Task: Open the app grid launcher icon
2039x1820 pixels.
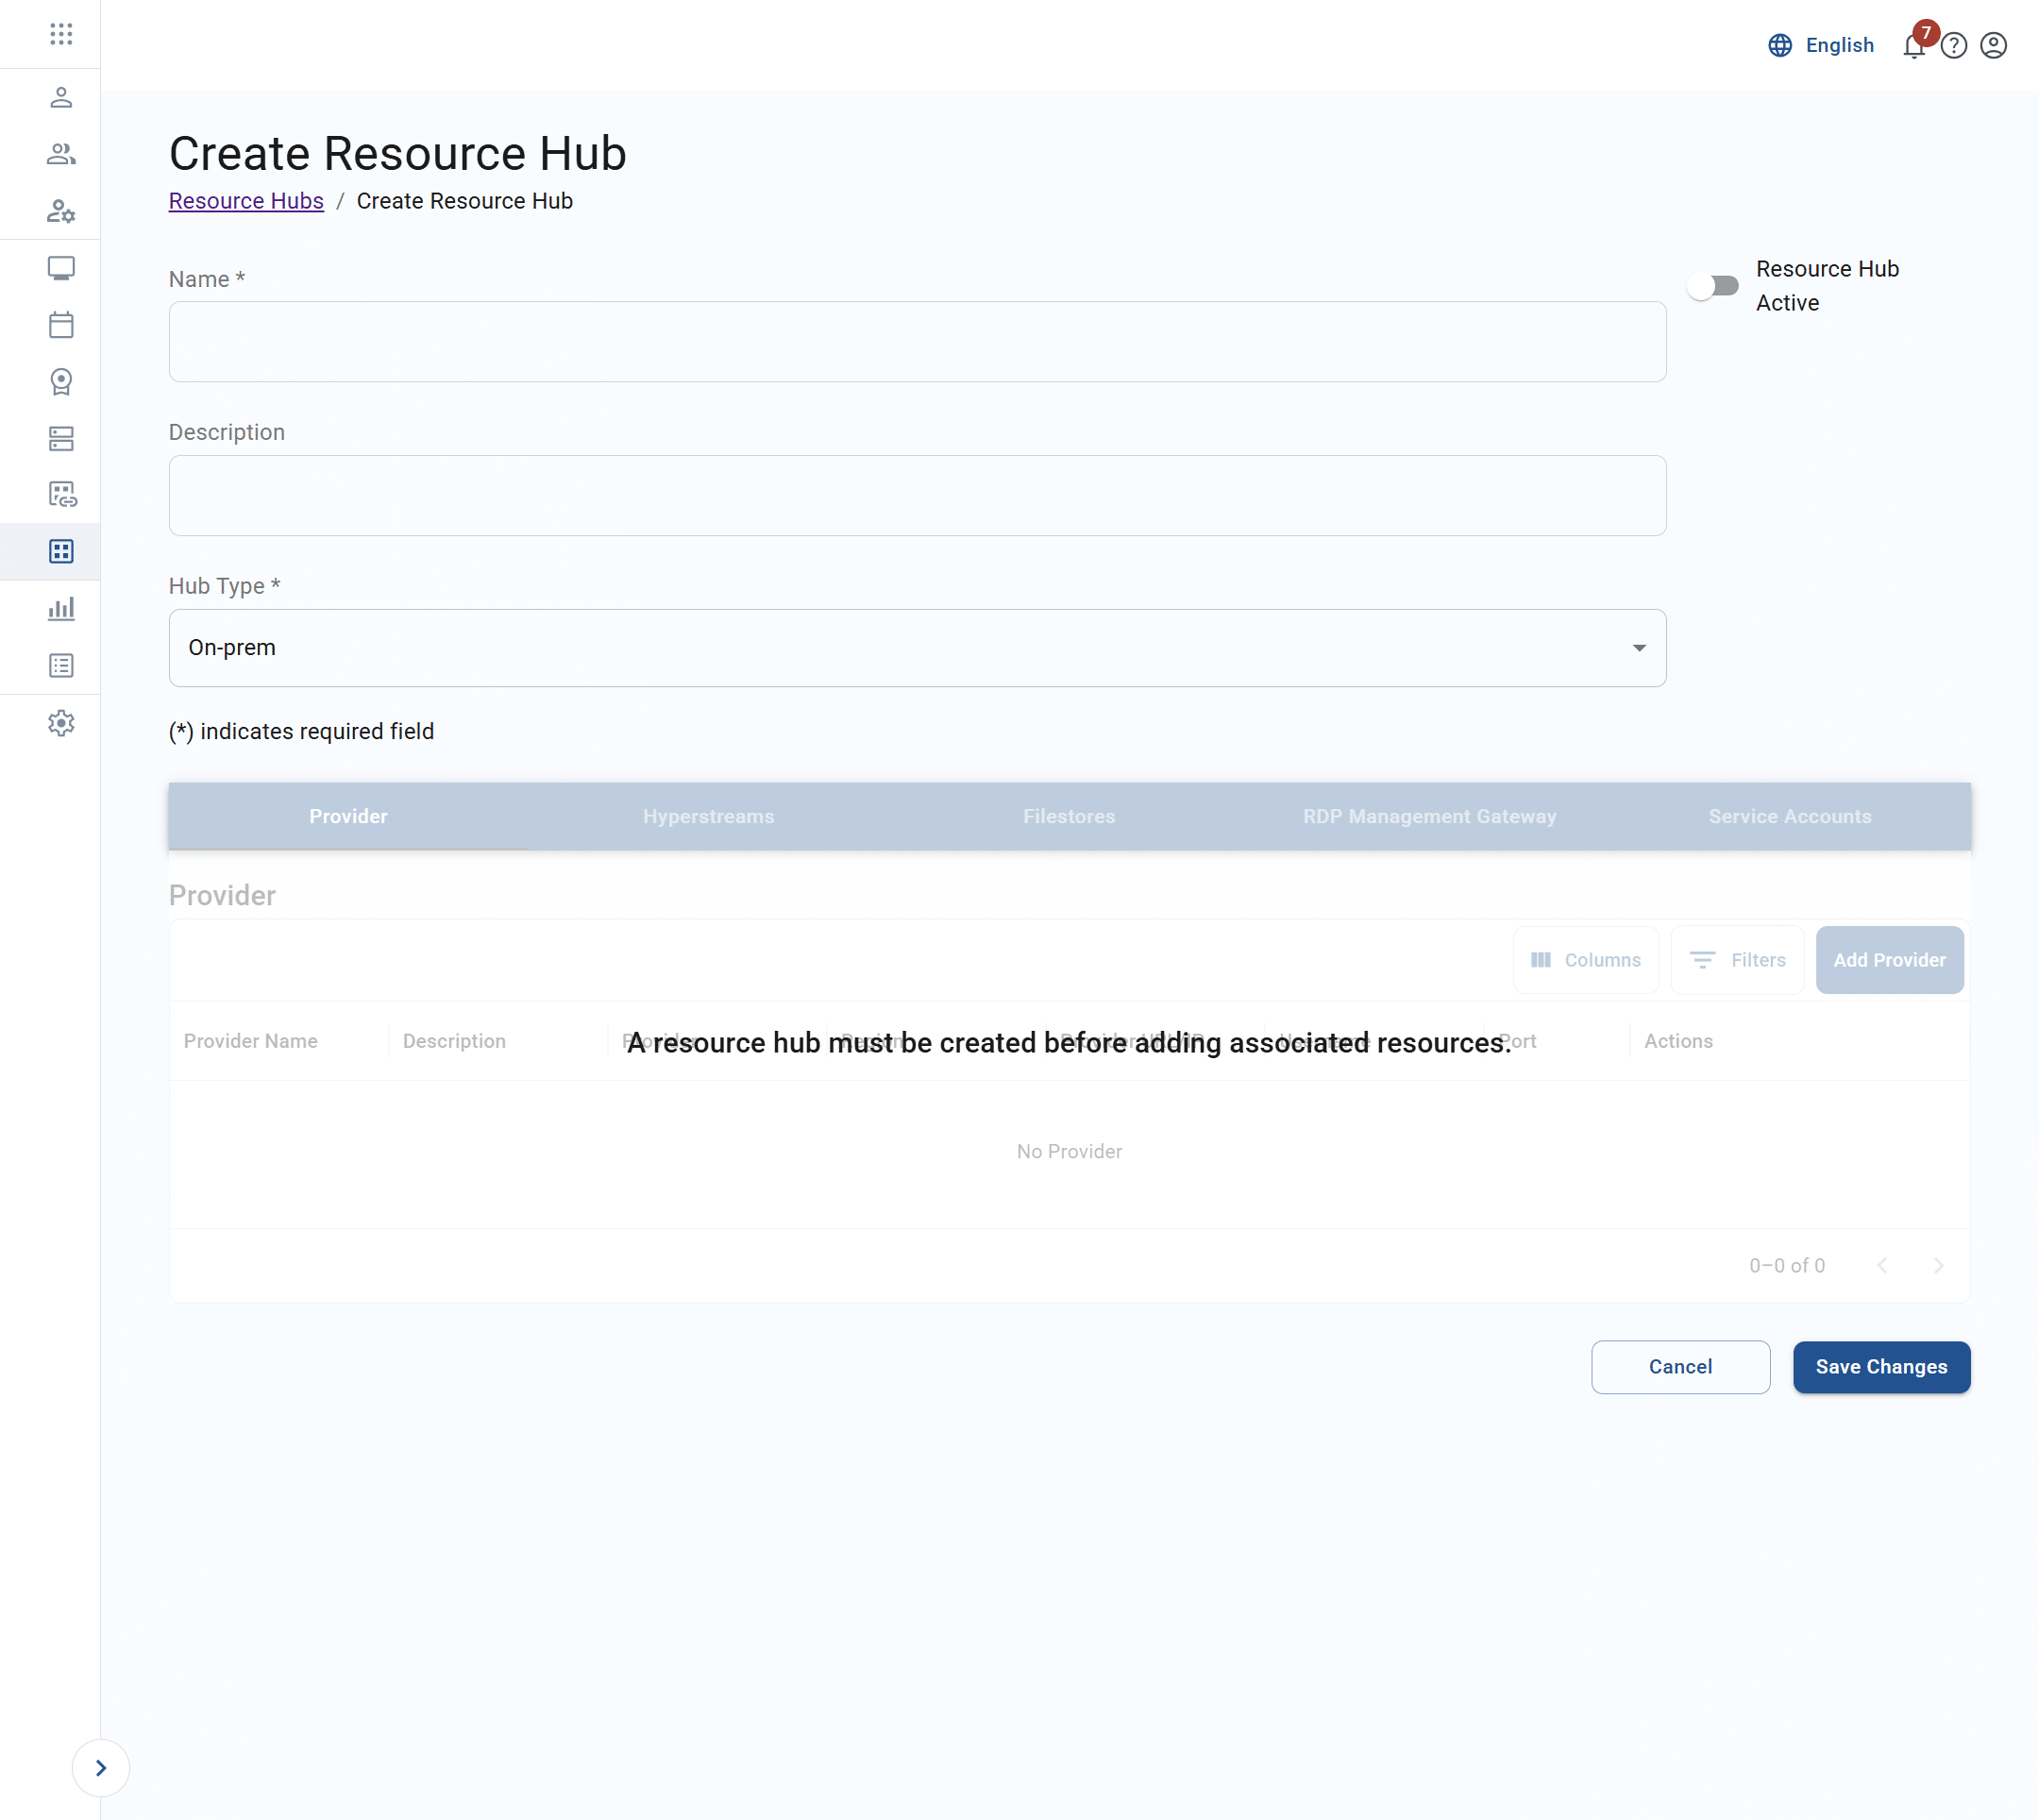Action: [x=61, y=34]
